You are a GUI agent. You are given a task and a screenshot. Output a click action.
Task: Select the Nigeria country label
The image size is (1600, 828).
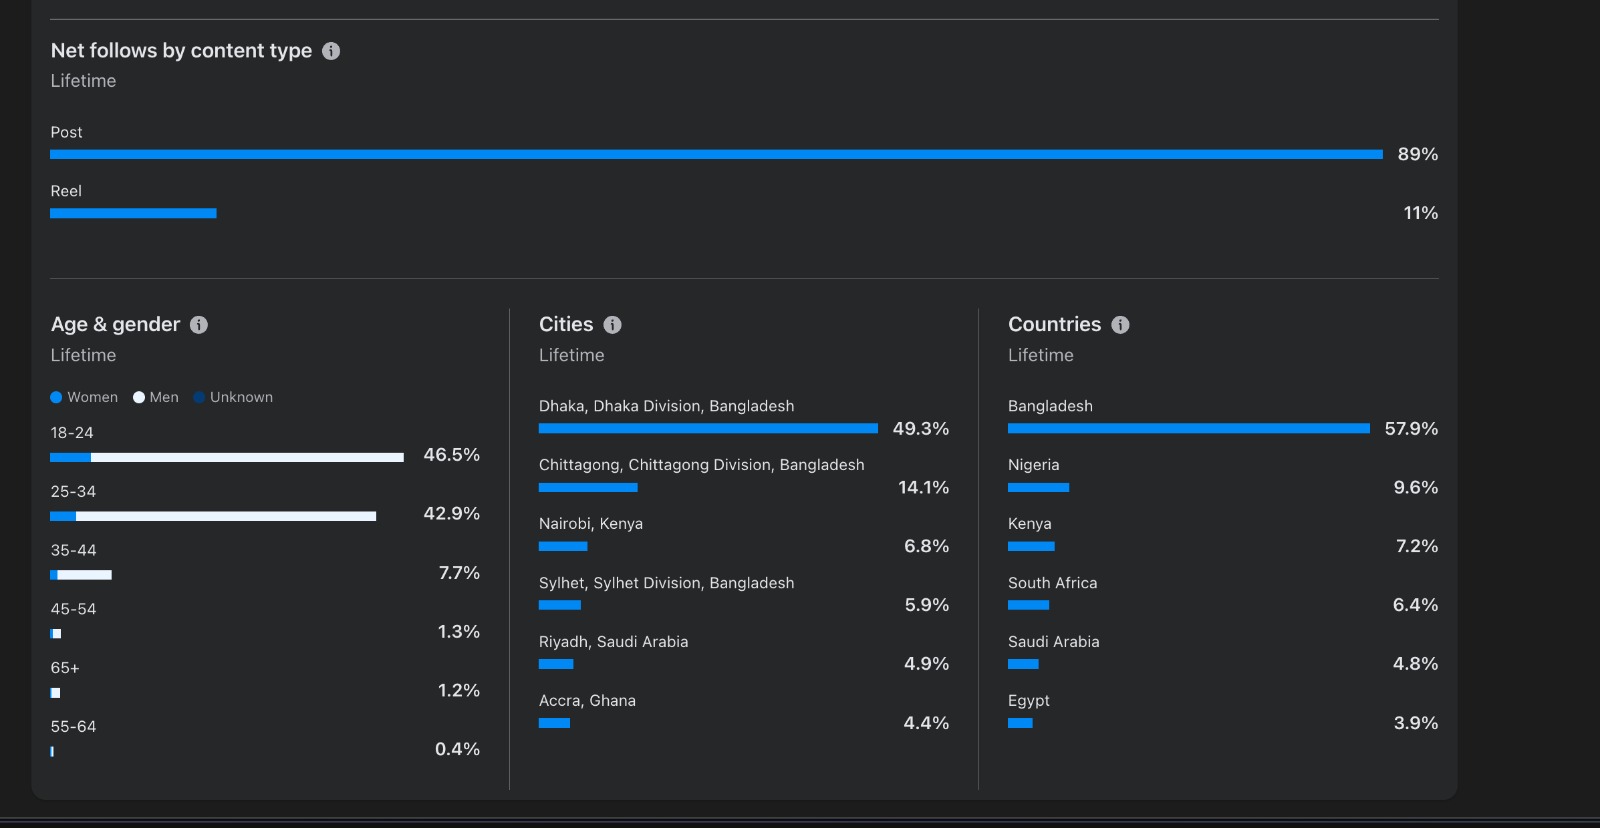pyautogui.click(x=1033, y=465)
